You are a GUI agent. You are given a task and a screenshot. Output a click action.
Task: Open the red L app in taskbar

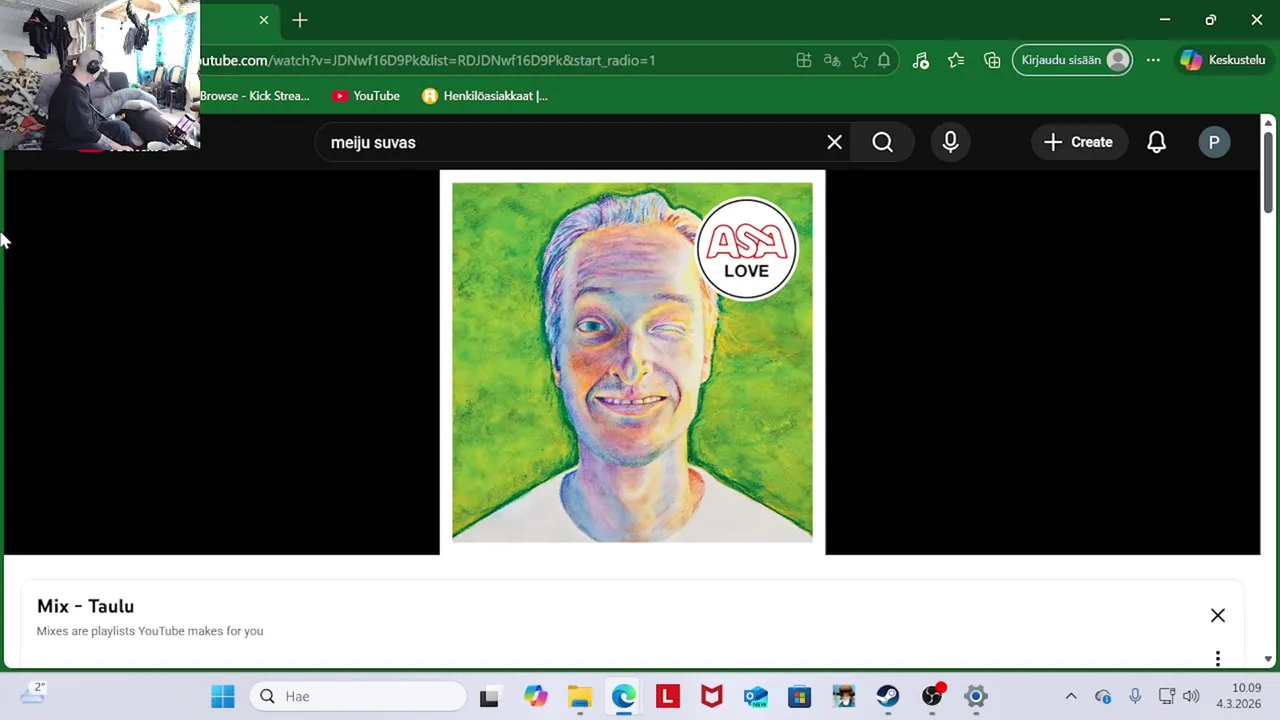[x=668, y=696]
